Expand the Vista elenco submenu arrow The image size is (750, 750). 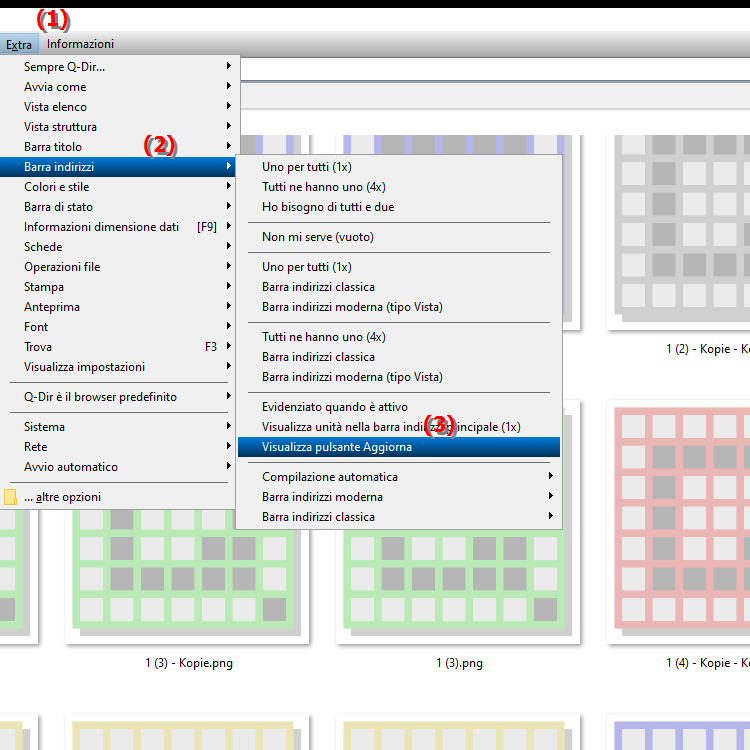[x=229, y=106]
